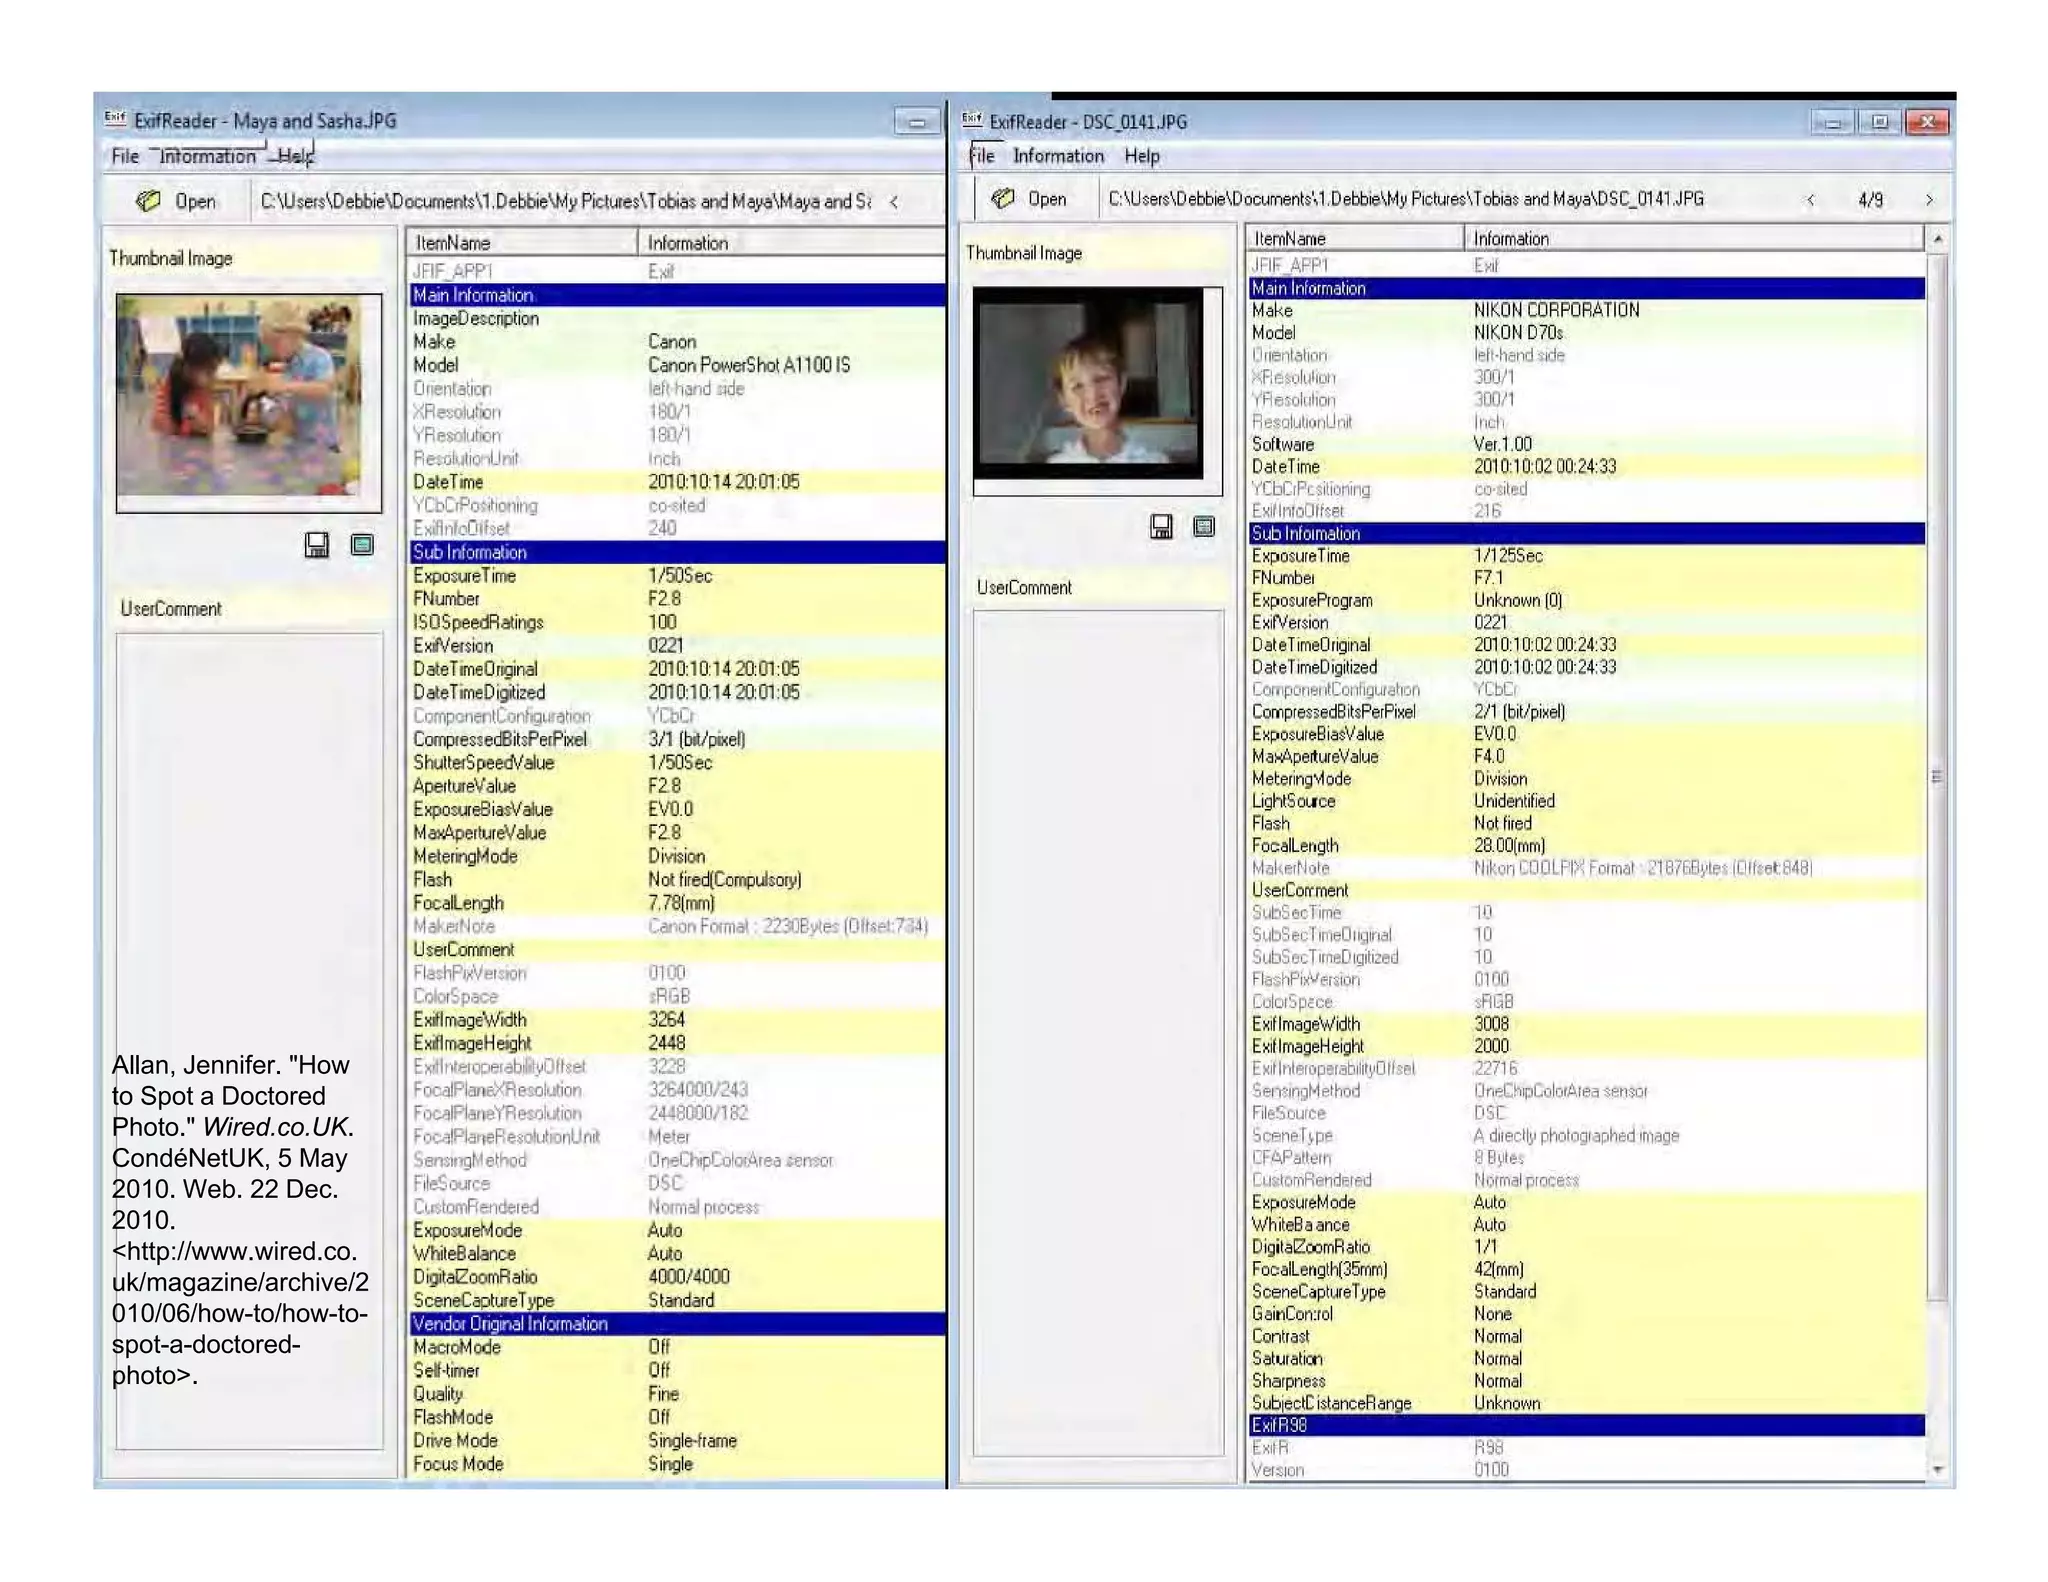Click the boy thumbnail image

click(x=1090, y=385)
